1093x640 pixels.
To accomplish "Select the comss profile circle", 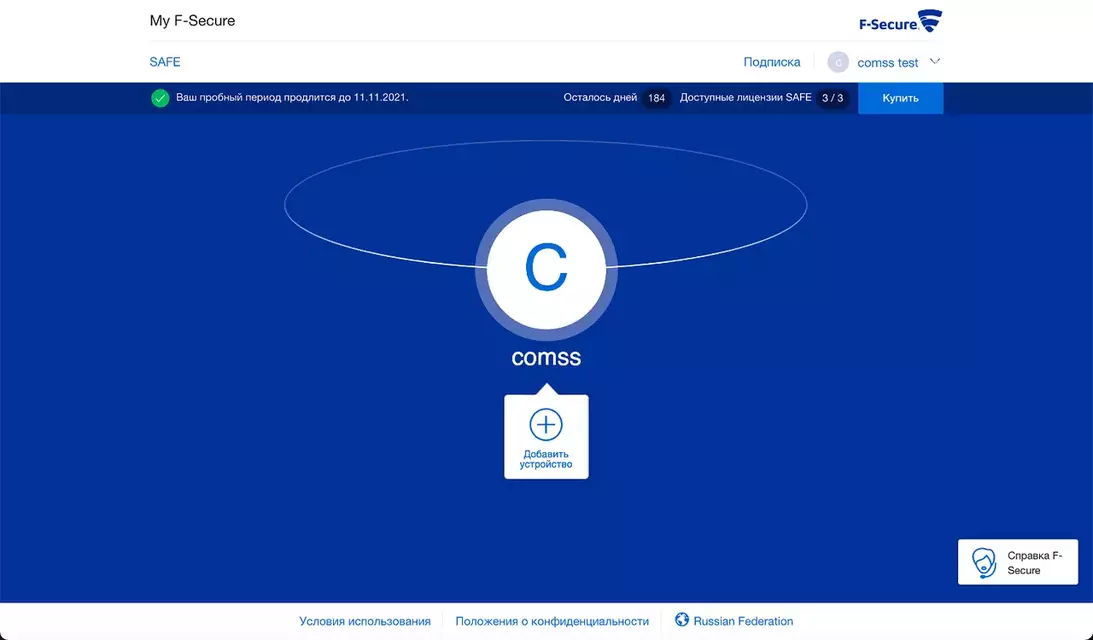I will pyautogui.click(x=546, y=270).
